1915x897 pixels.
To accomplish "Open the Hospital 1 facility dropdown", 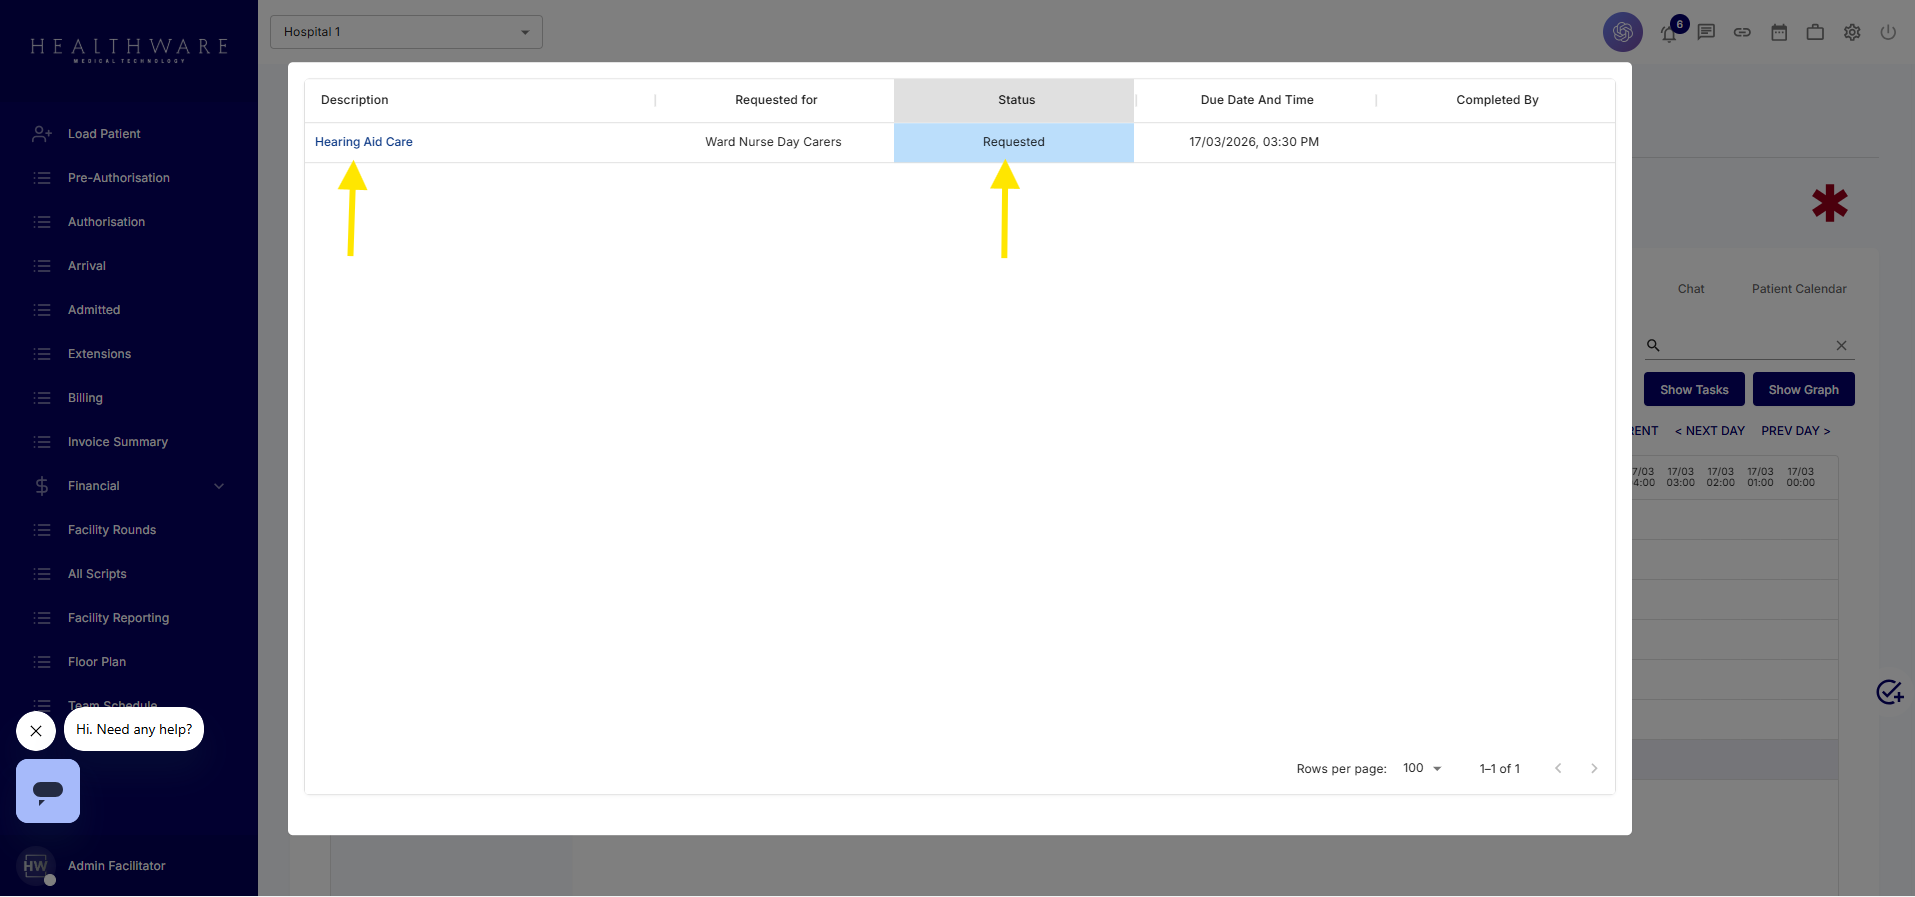I will click(x=406, y=32).
